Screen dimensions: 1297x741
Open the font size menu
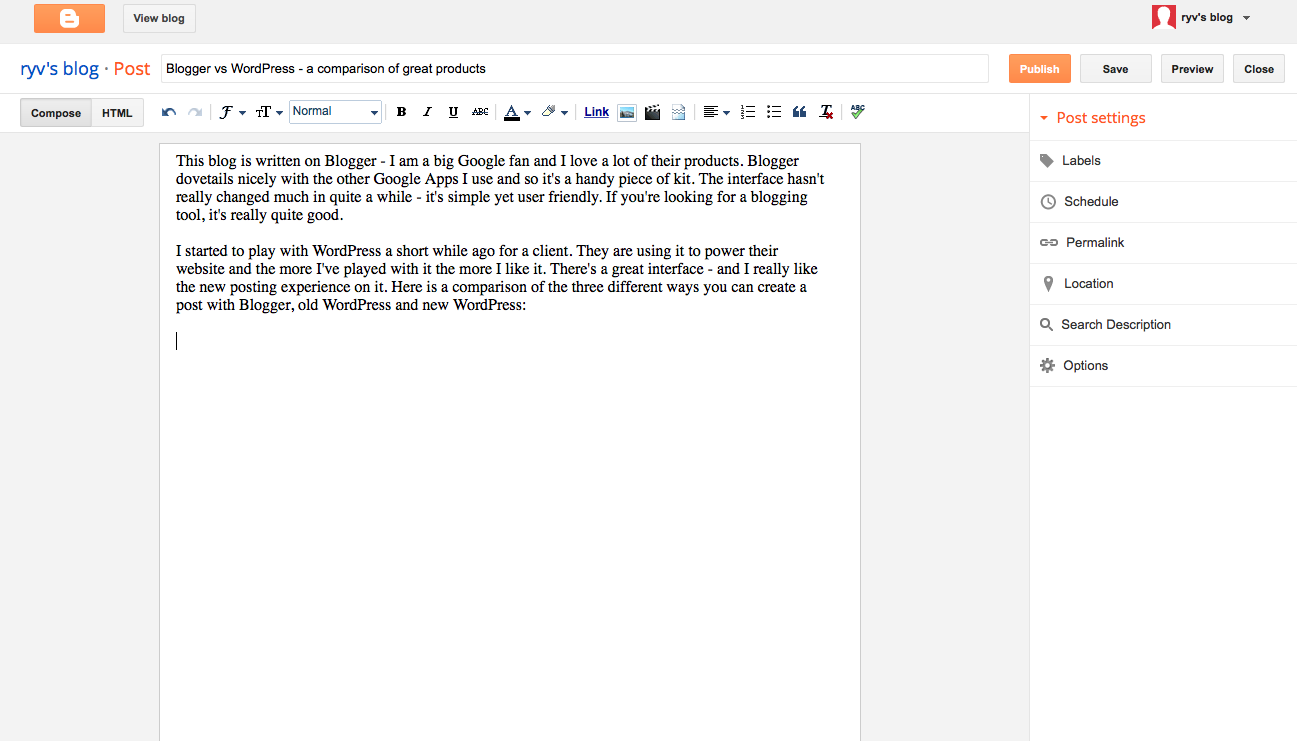tap(269, 112)
